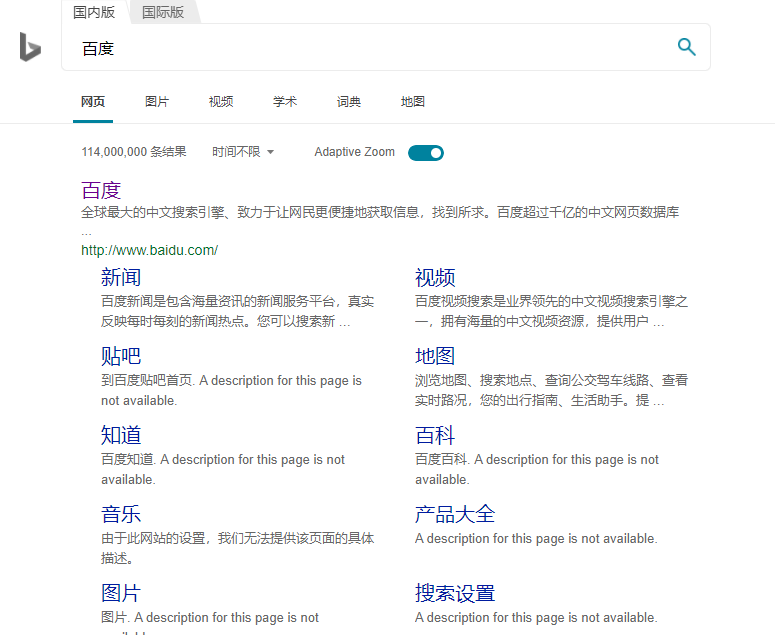Click the 到百度贴吧首页 description text
The image size is (775, 635).
point(231,390)
